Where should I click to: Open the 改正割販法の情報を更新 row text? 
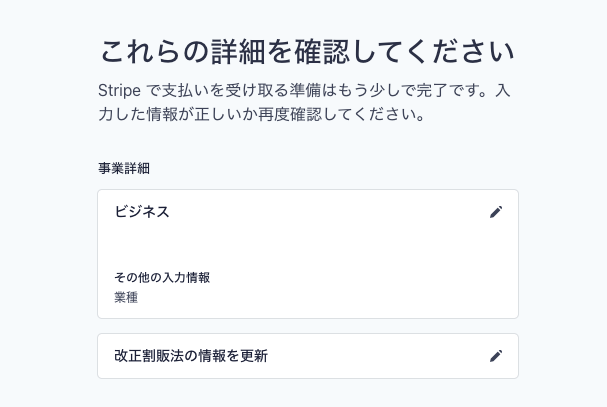coord(191,356)
